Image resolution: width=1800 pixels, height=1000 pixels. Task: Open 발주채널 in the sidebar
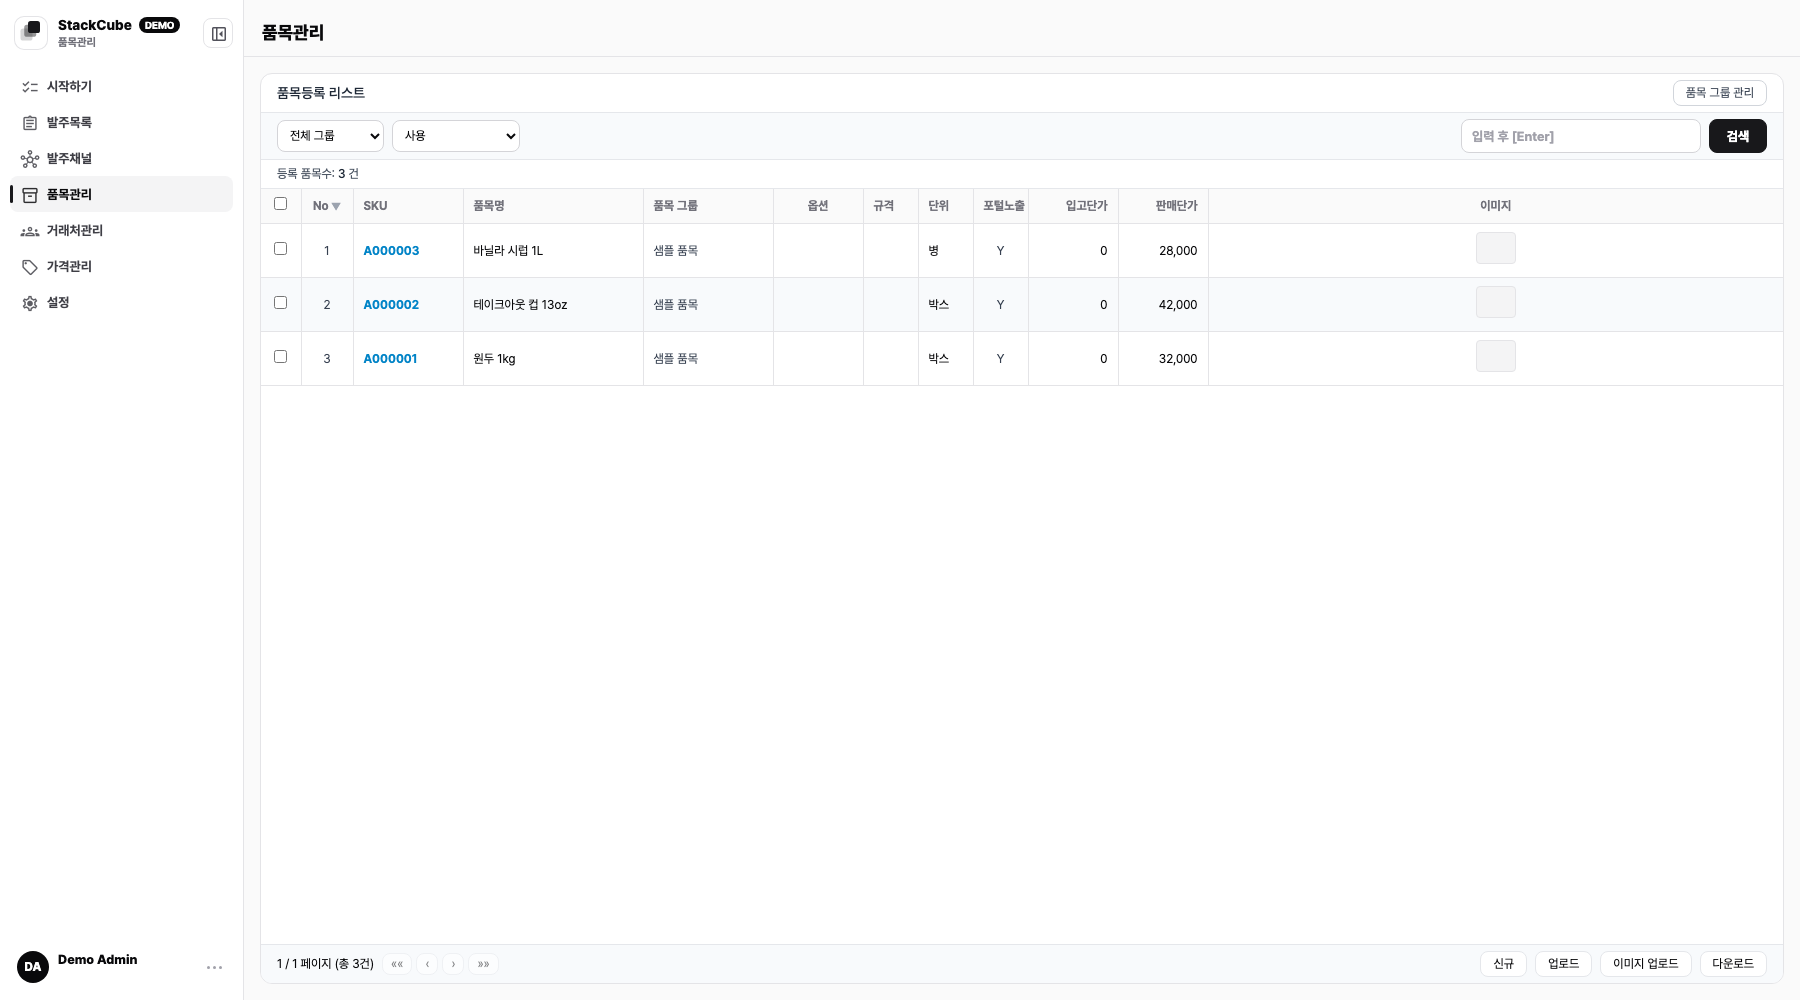(x=121, y=159)
